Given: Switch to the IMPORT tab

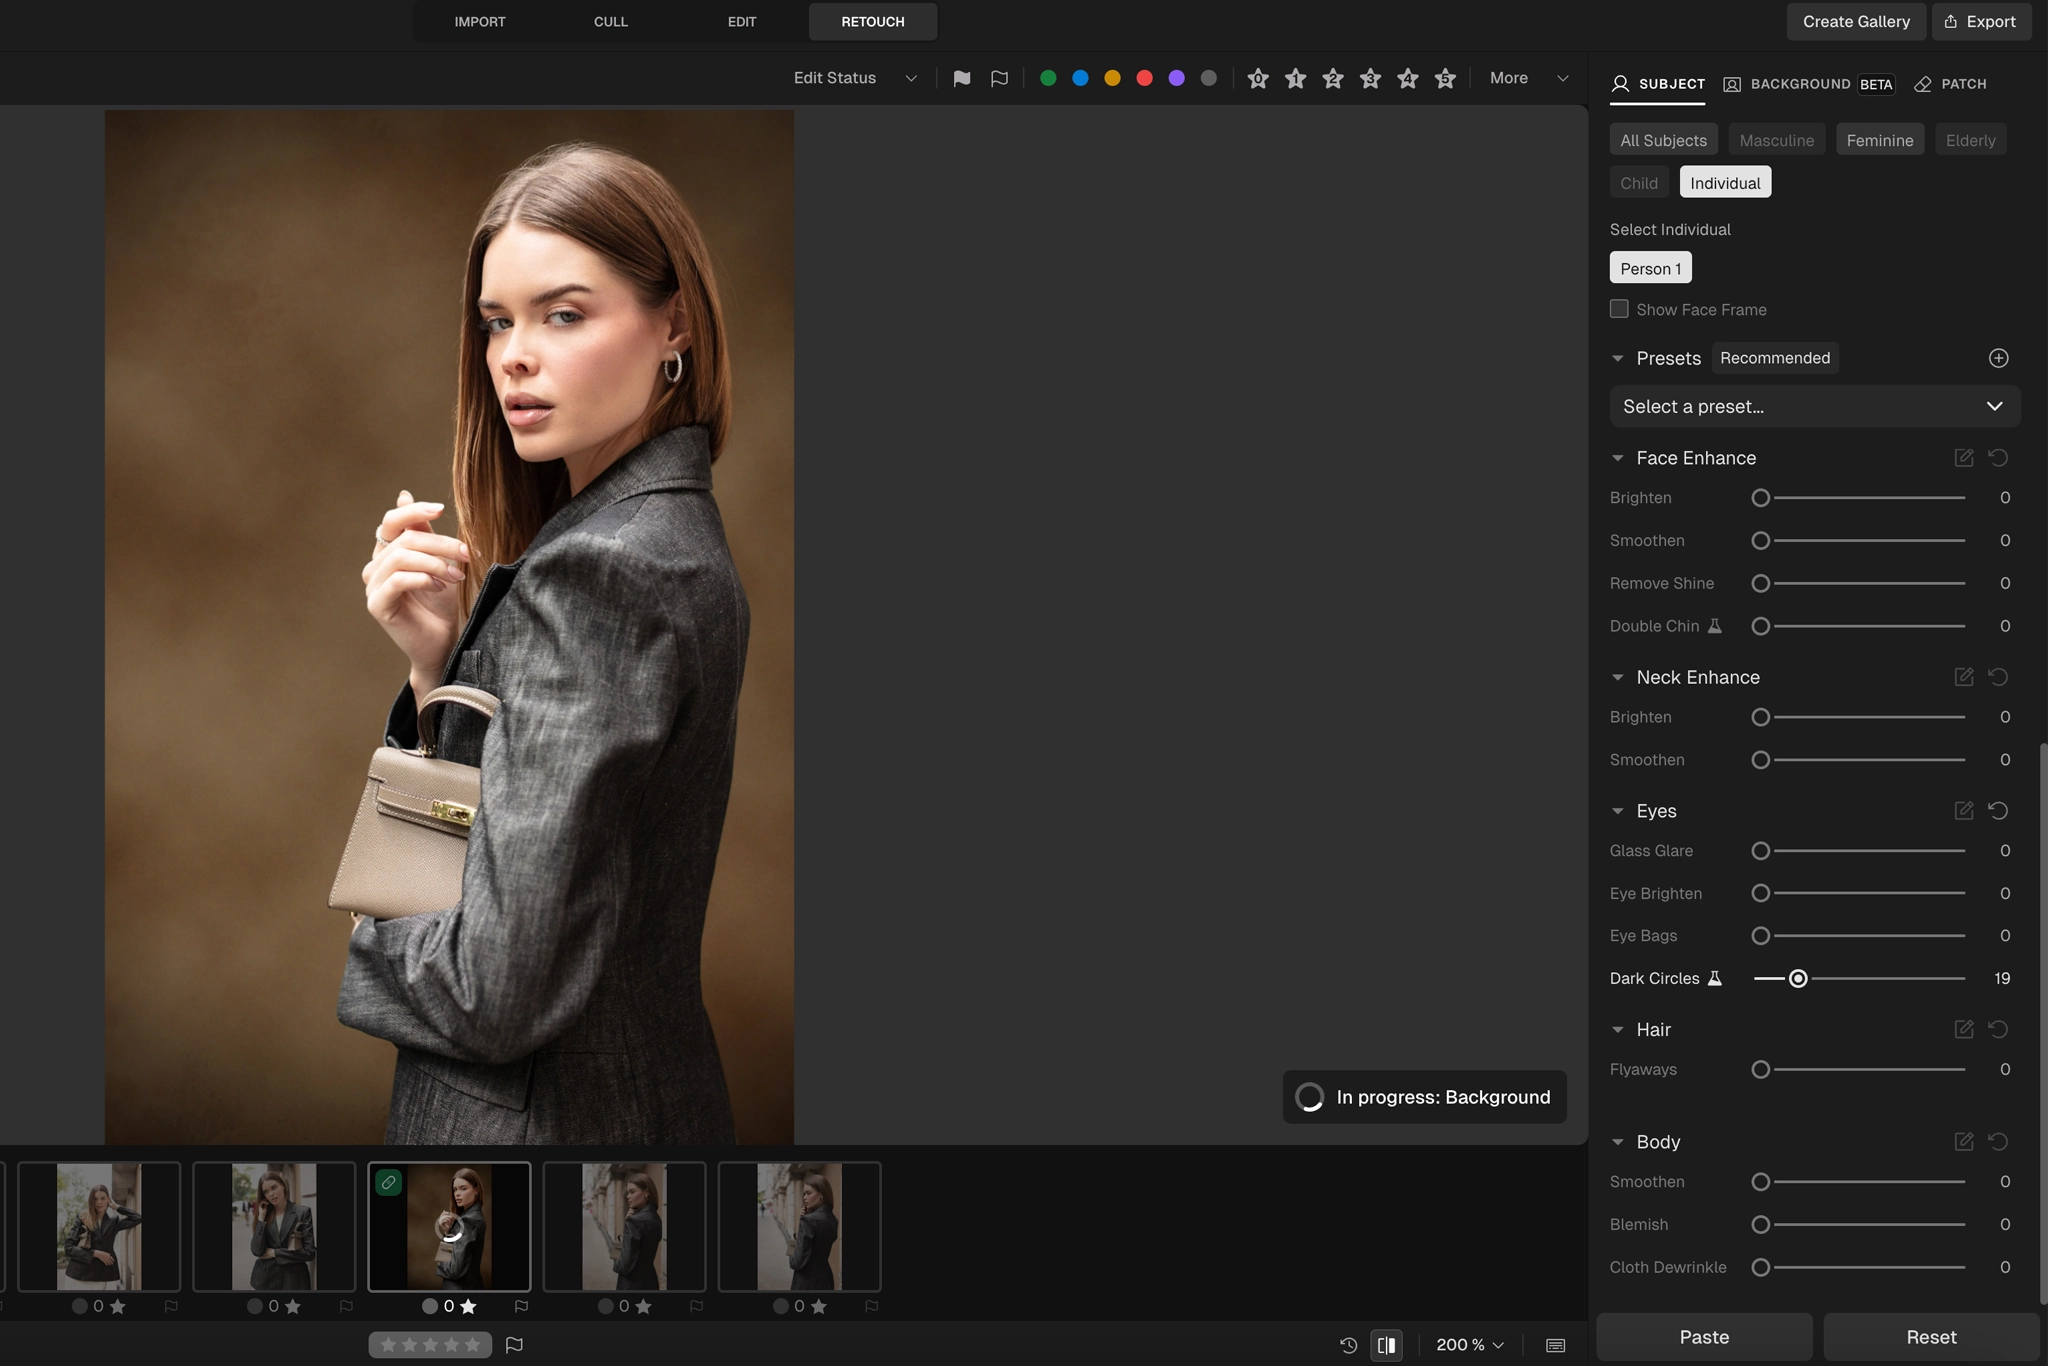Looking at the screenshot, I should pos(480,21).
